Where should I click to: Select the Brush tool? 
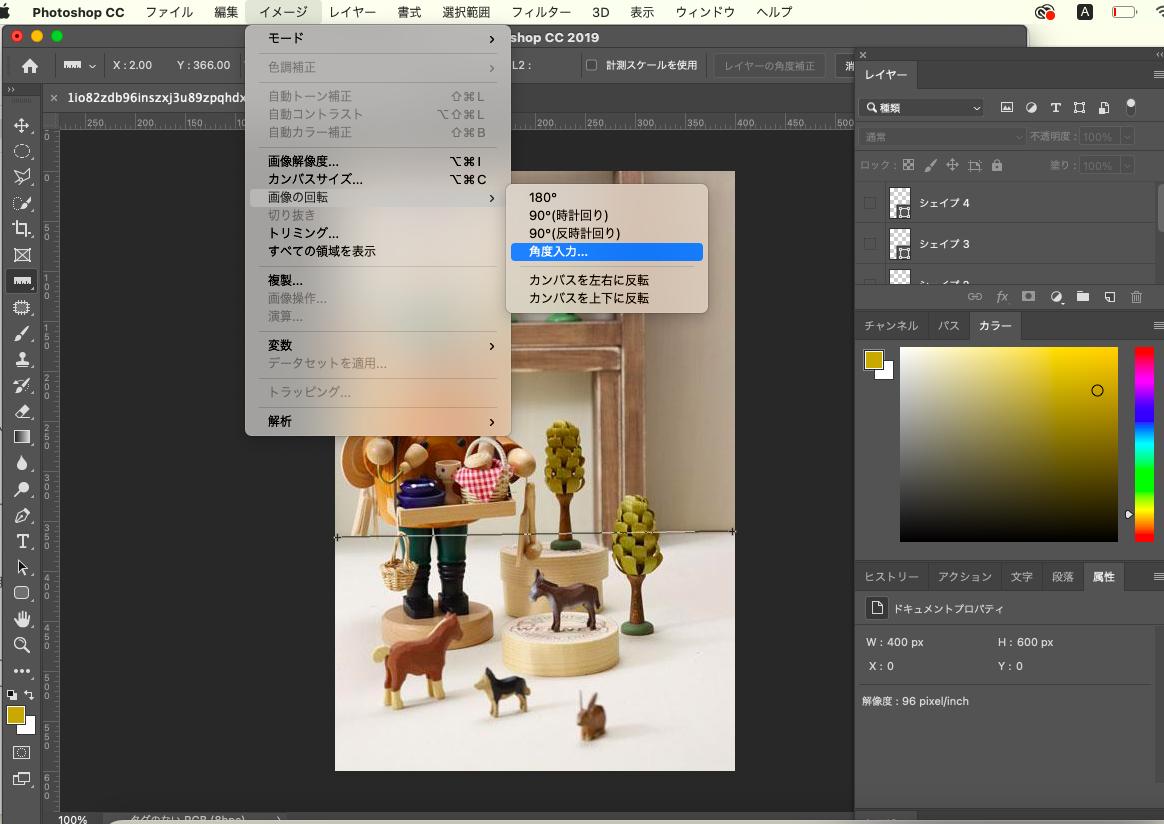point(22,333)
